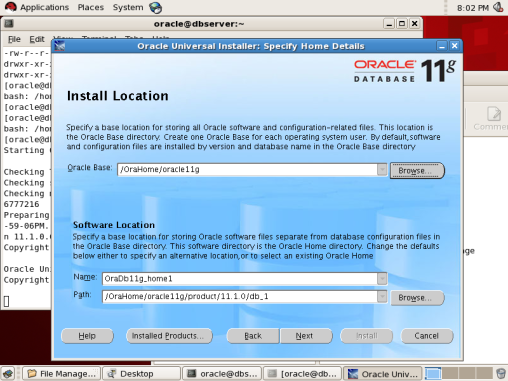Image resolution: width=508 pixels, height=381 pixels.
Task: Open Installed Products list
Action: click(x=169, y=336)
